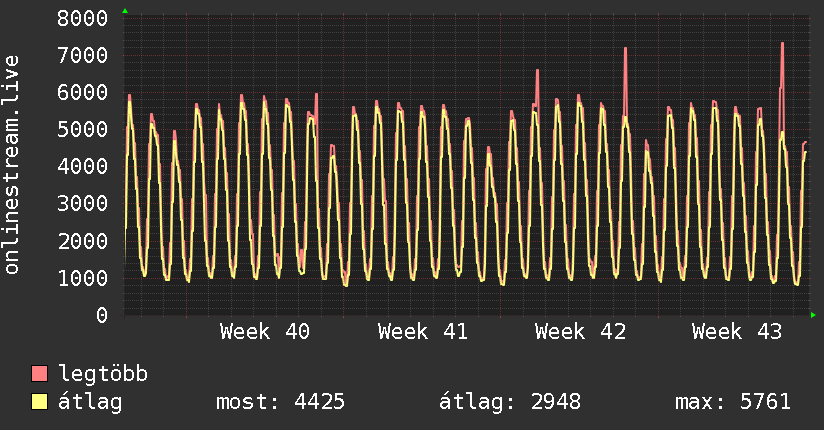
Task: Click the Week 41 axis label
Action: pyautogui.click(x=423, y=332)
